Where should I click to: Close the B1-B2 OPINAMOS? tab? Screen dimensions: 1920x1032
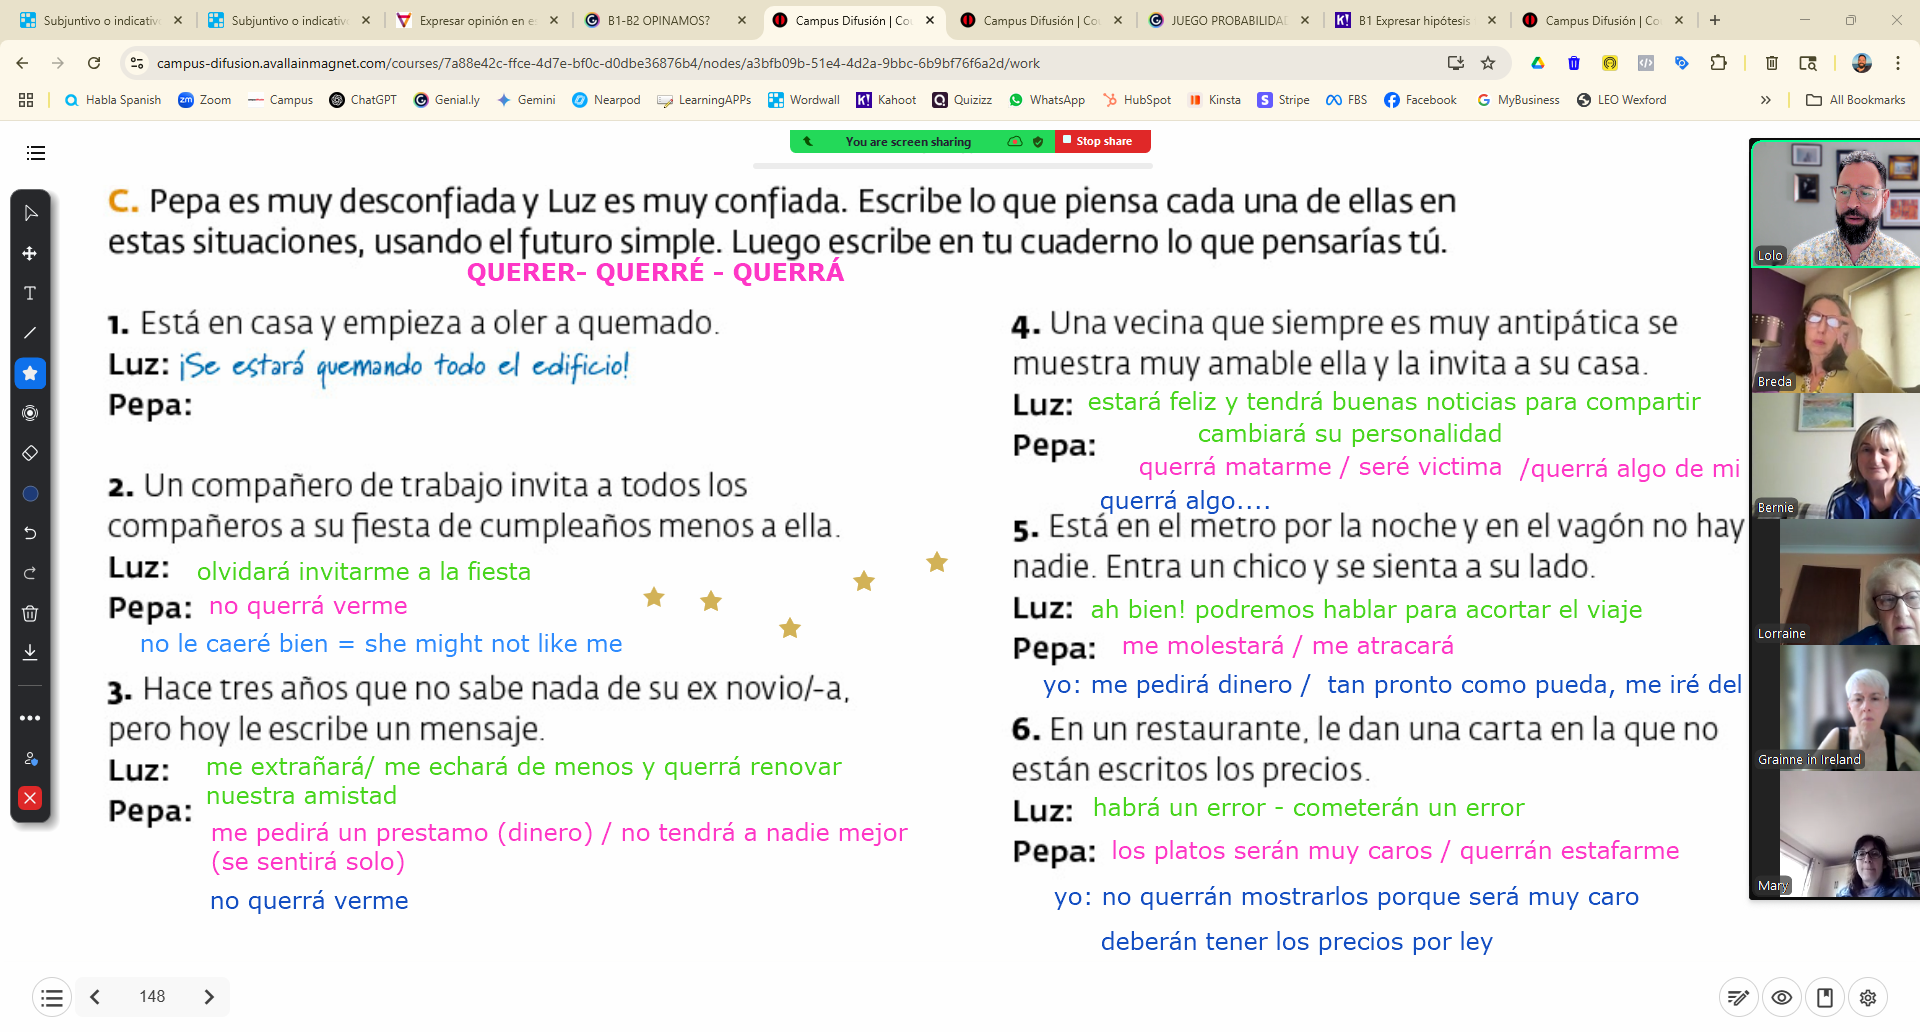(742, 20)
